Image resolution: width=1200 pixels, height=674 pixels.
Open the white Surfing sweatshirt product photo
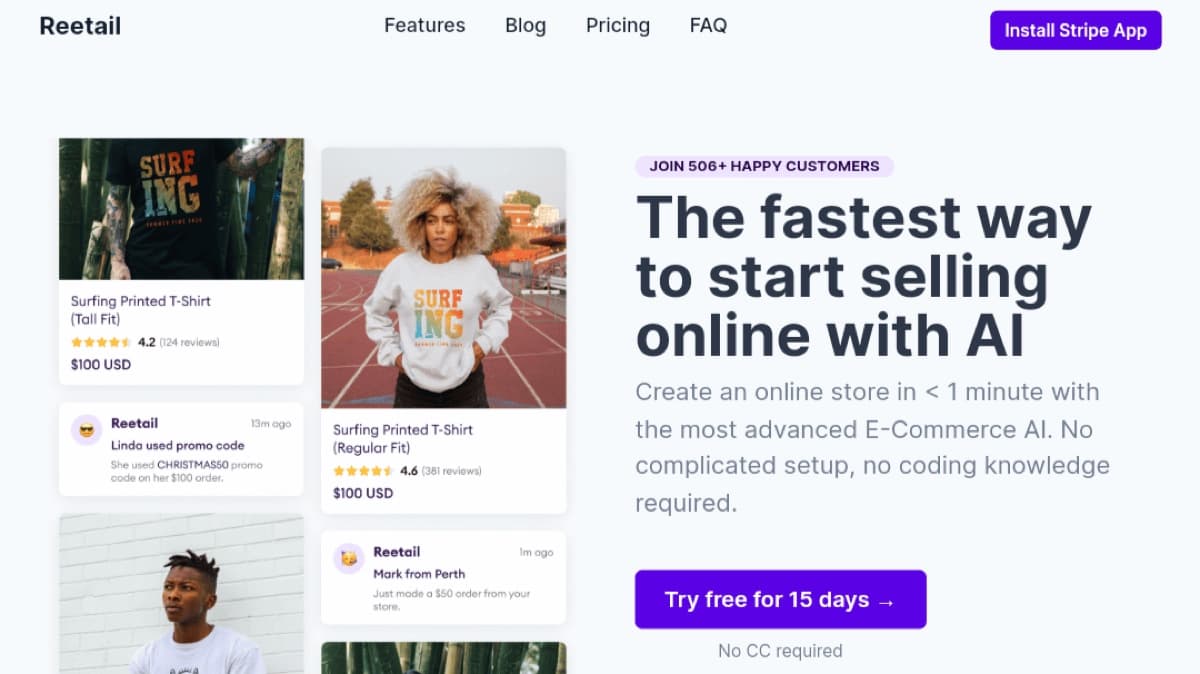click(443, 277)
